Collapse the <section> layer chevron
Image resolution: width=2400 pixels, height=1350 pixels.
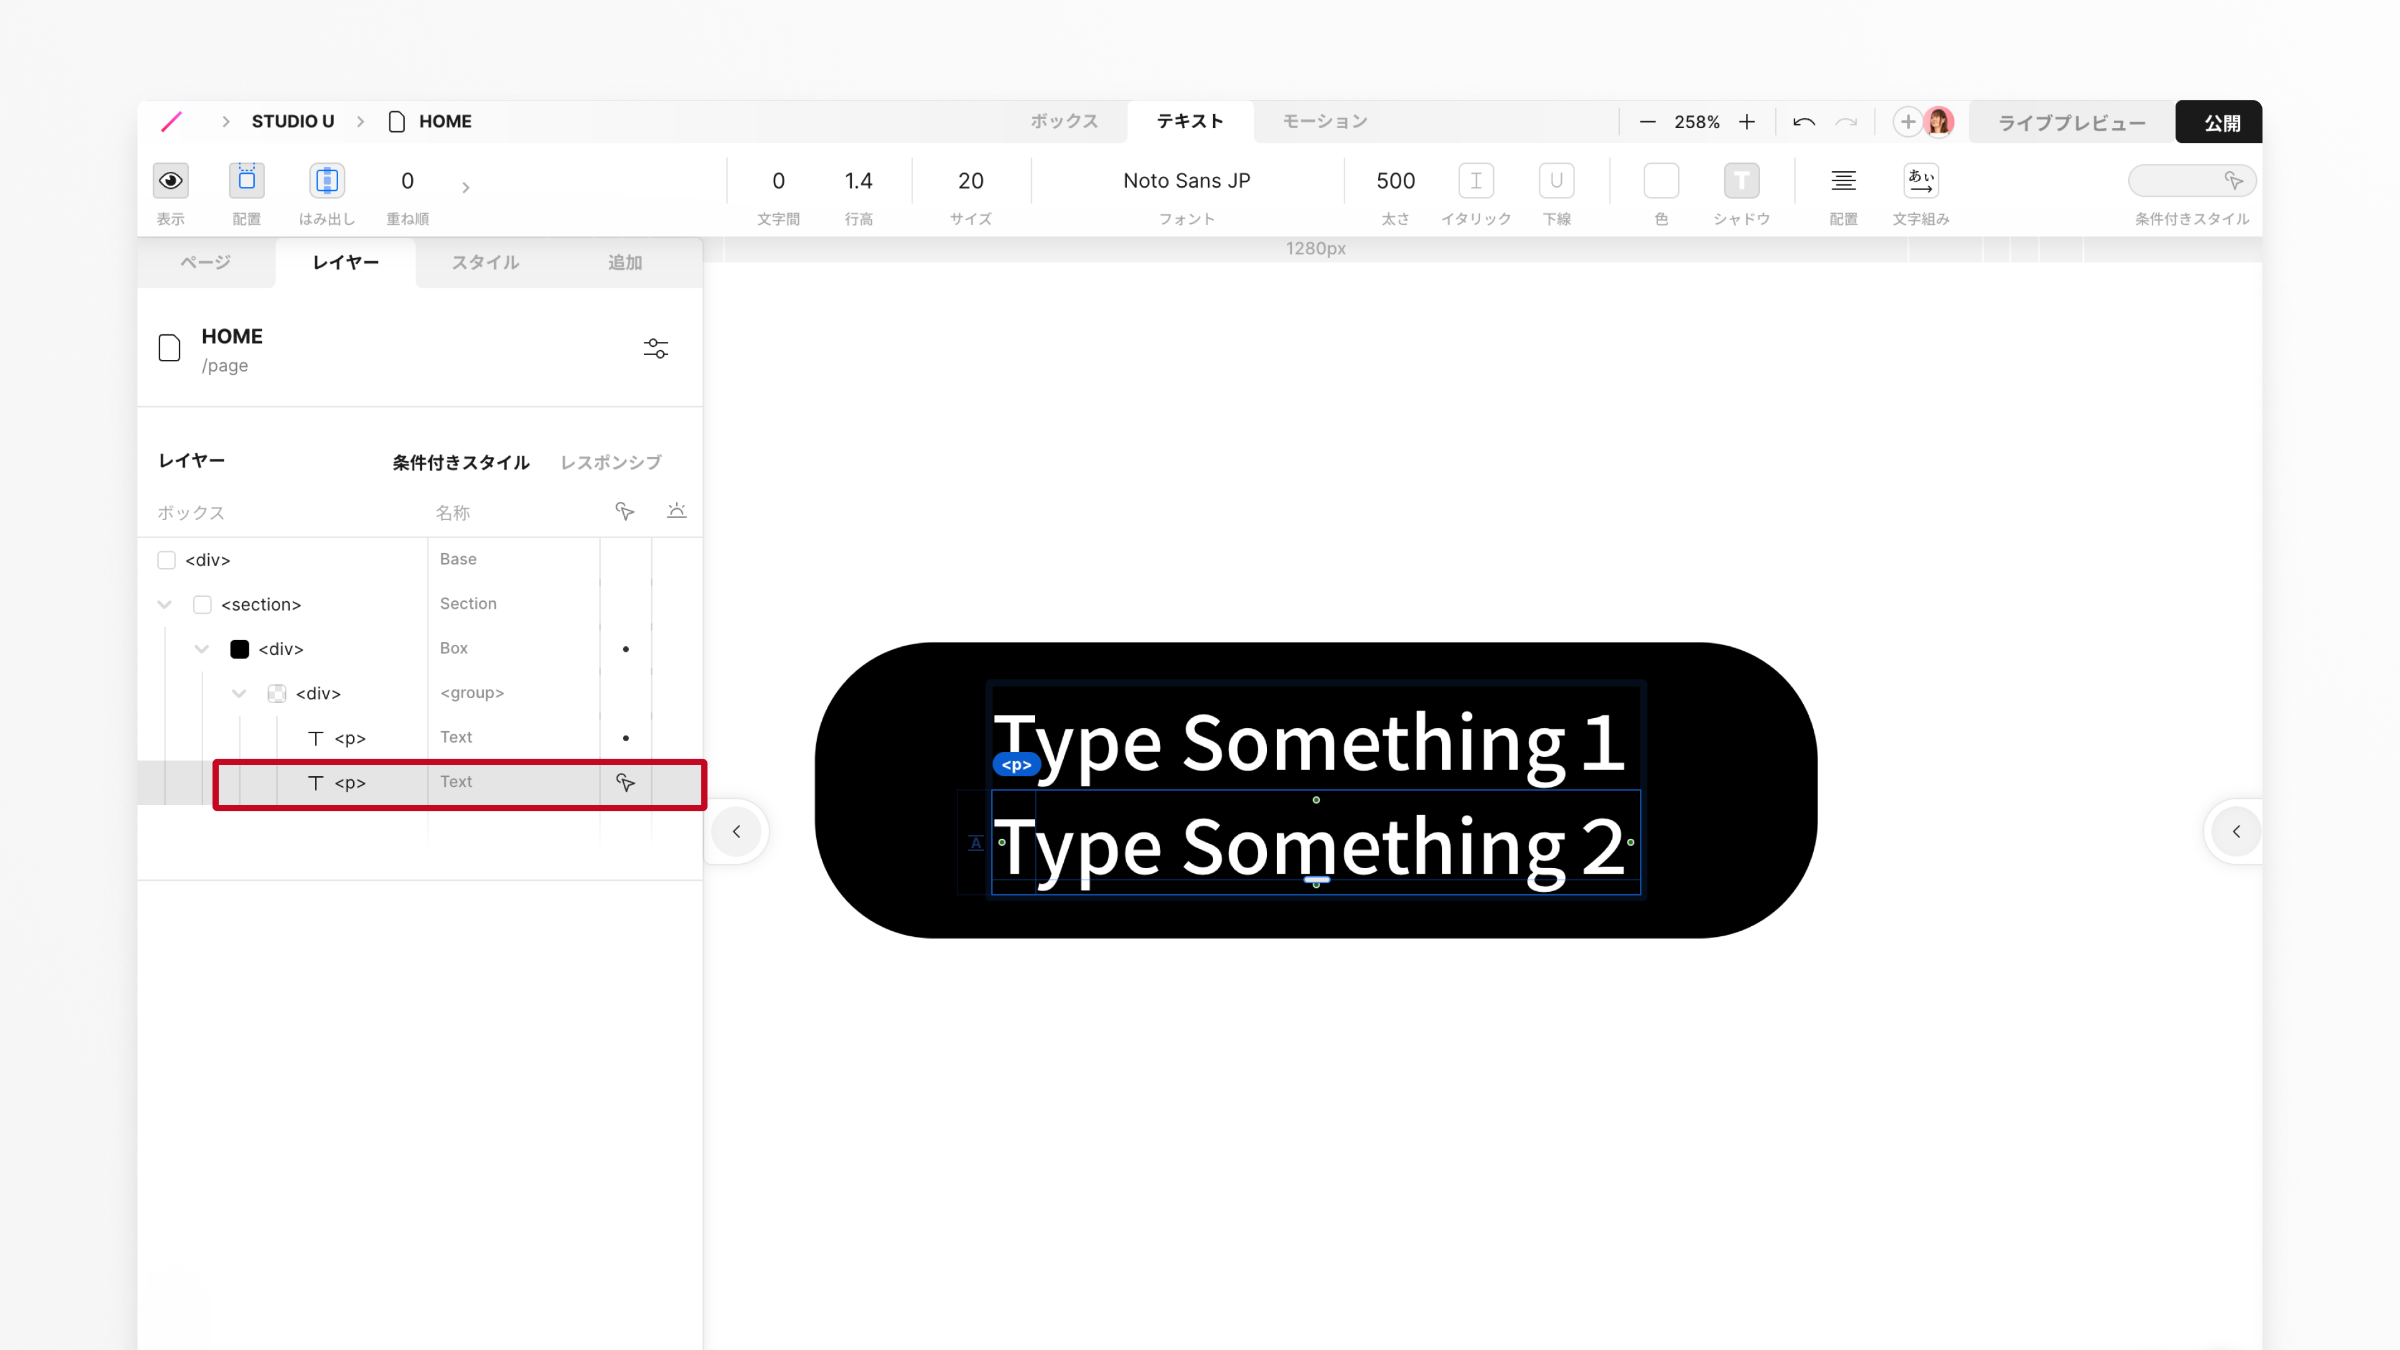[165, 604]
